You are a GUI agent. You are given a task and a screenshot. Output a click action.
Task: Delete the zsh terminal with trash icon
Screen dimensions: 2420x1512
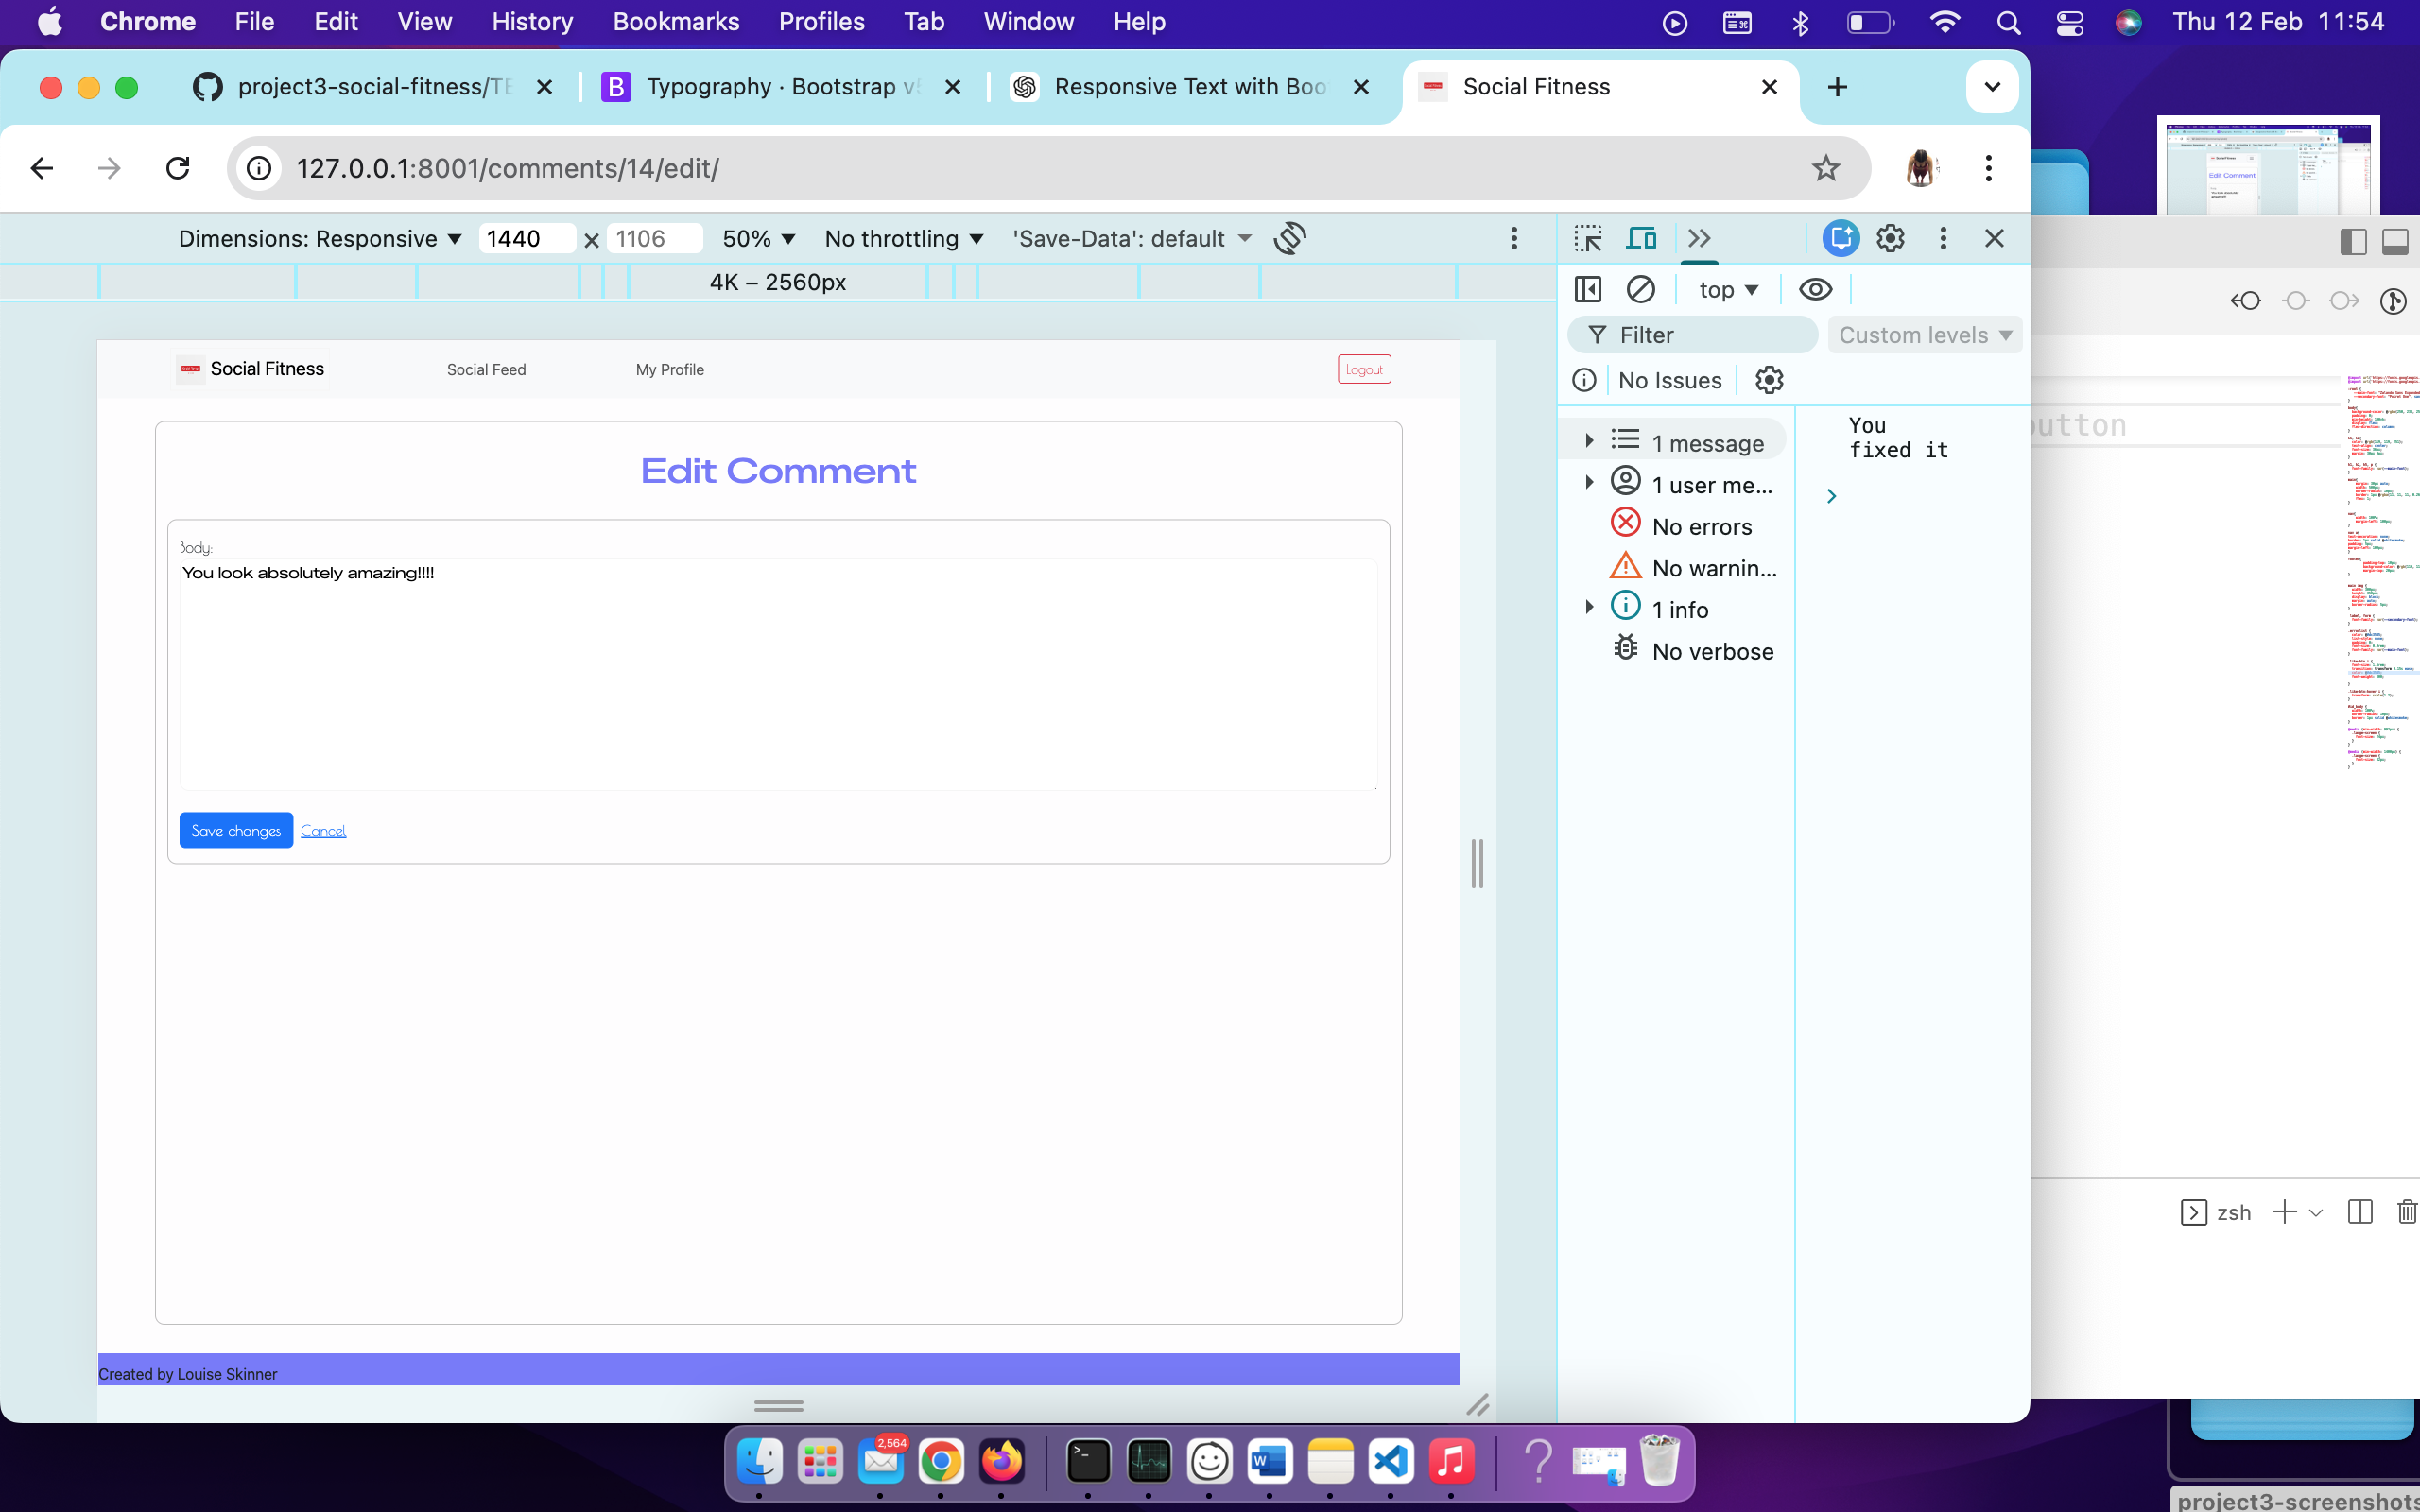(x=2406, y=1212)
